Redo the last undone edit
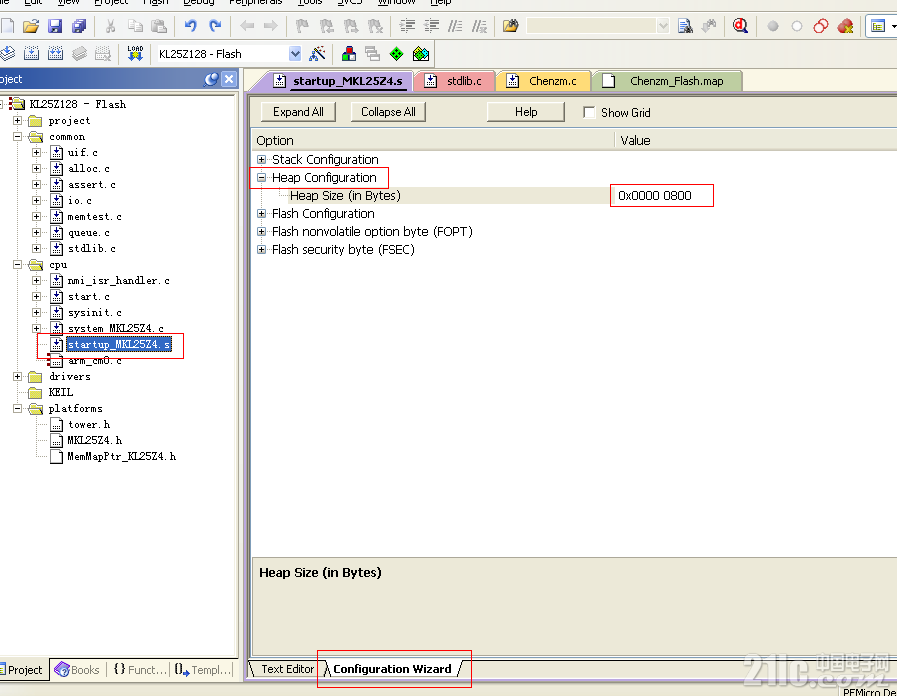897x696 pixels. coord(215,26)
